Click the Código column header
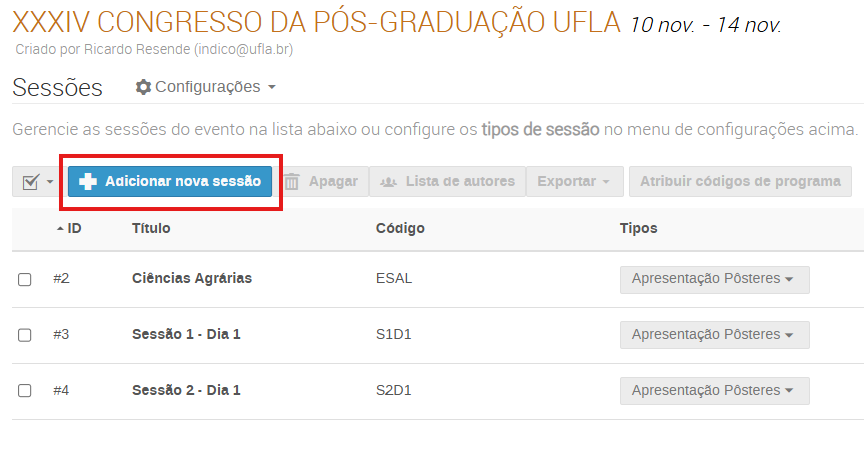The width and height of the screenshot is (864, 458). [x=400, y=228]
